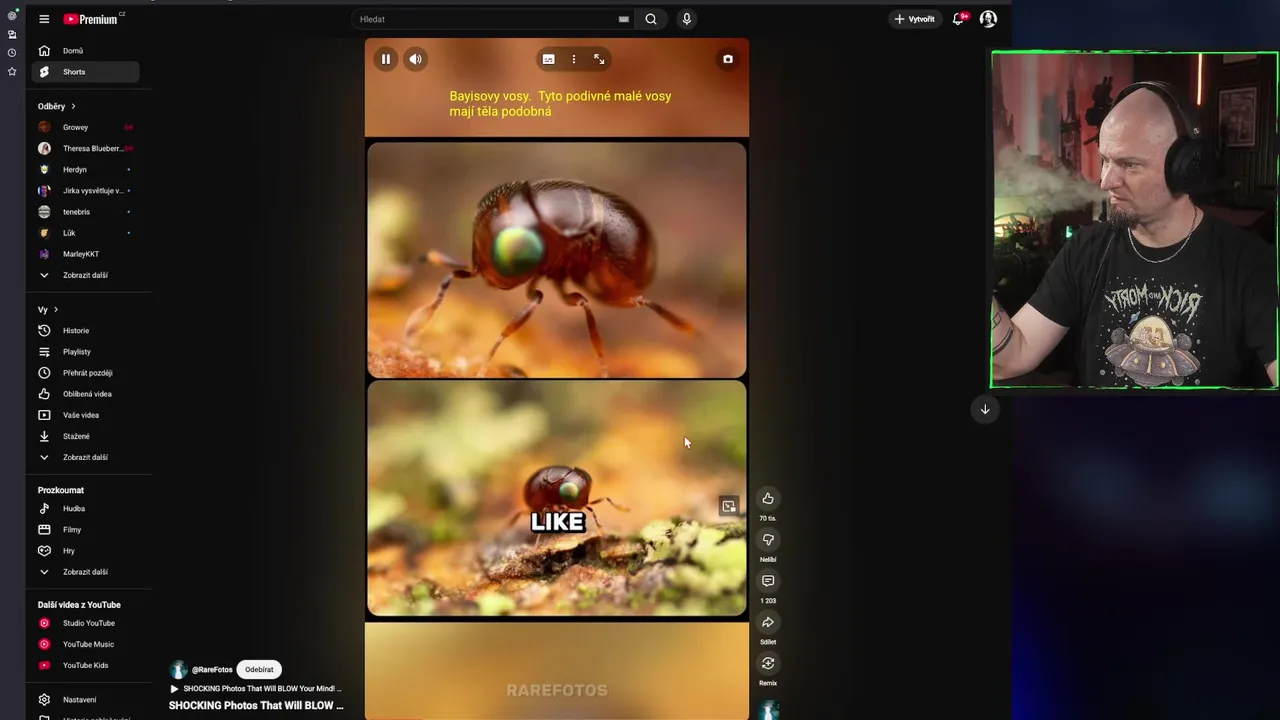Screen dimensions: 1280x720
Task: Expand the Vy section chevron
Action: pyautogui.click(x=56, y=310)
